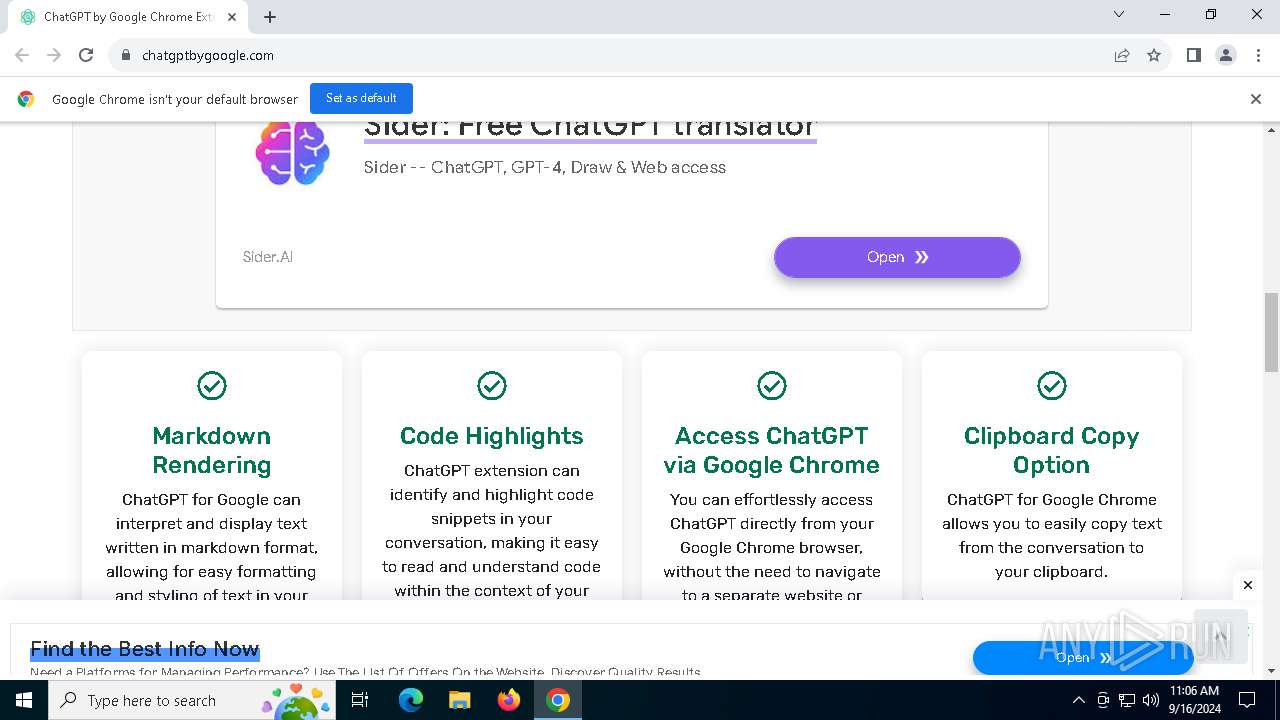Viewport: 1280px width, 720px height.
Task: Open the Find the Best Info Now ad
Action: pyautogui.click(x=145, y=649)
